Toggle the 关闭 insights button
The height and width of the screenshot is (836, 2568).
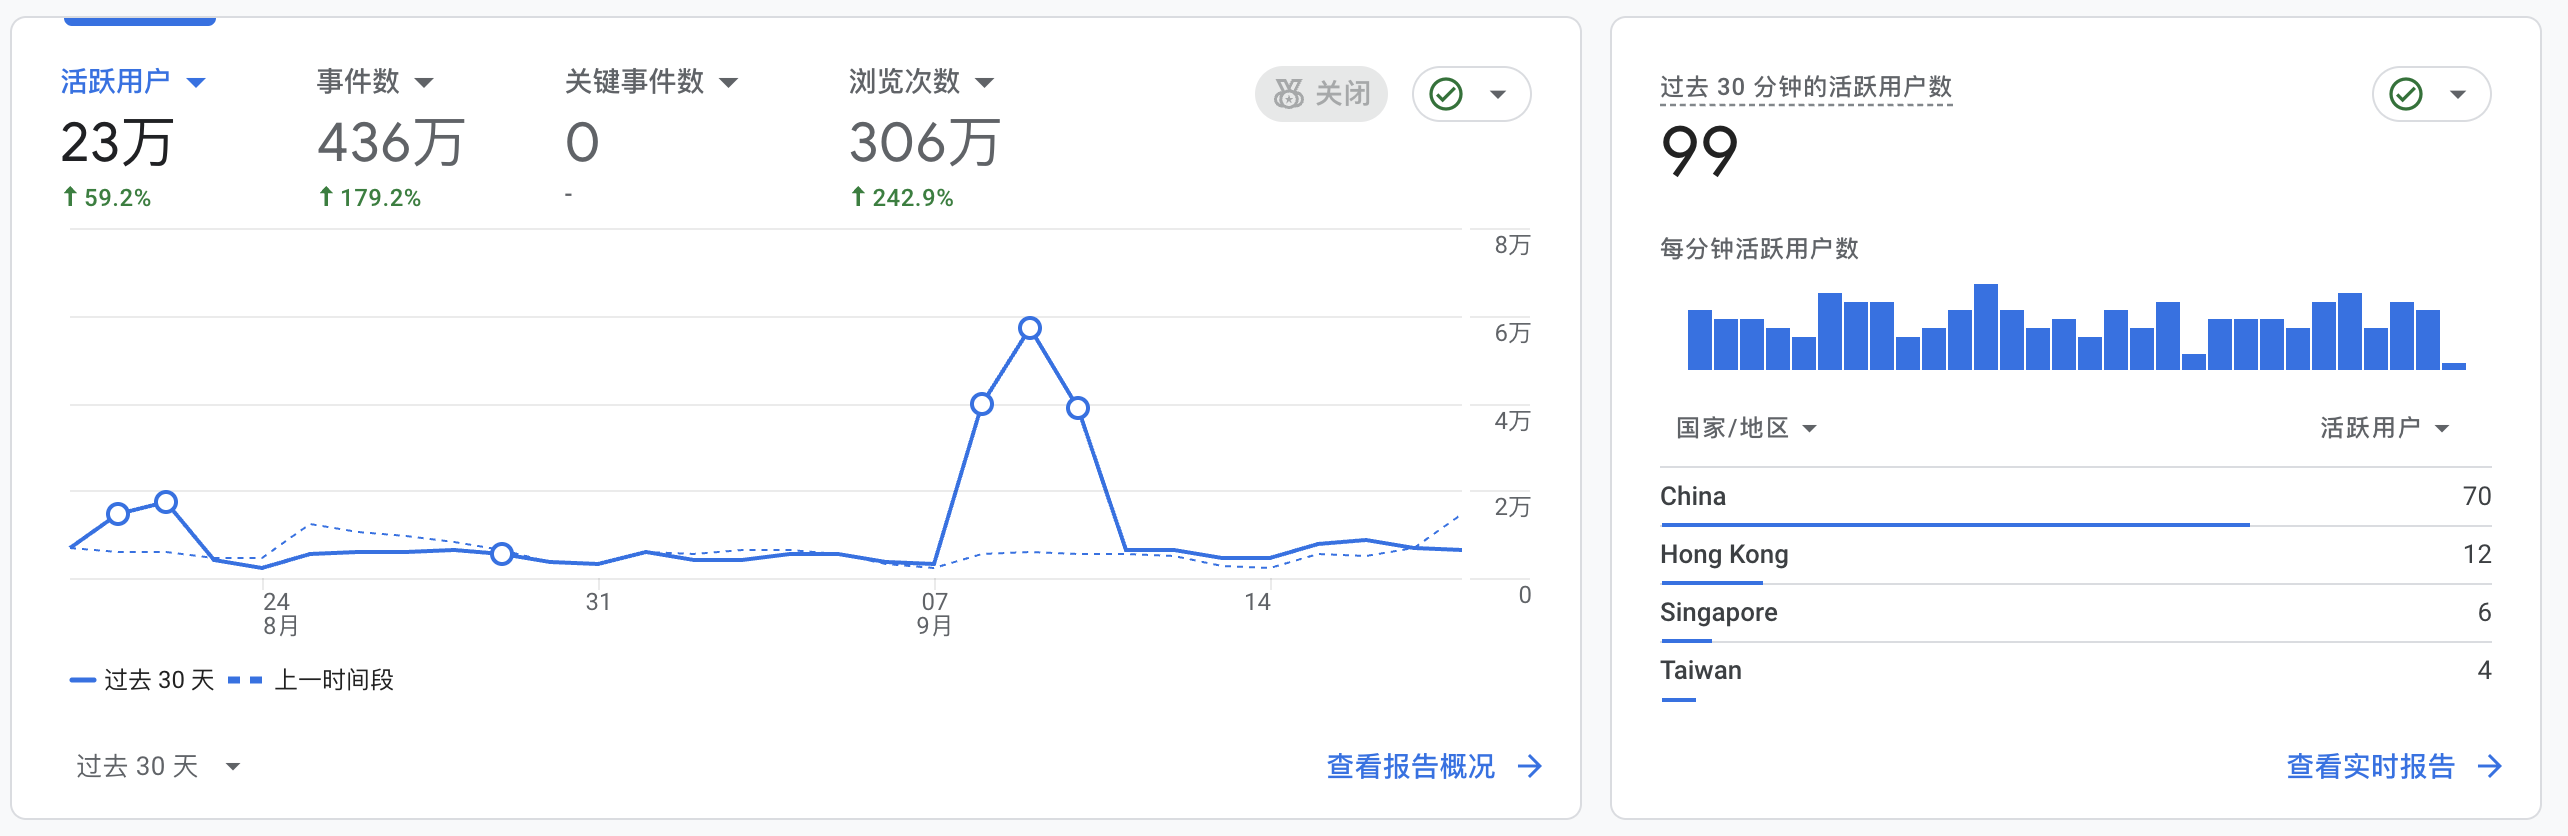[1321, 94]
